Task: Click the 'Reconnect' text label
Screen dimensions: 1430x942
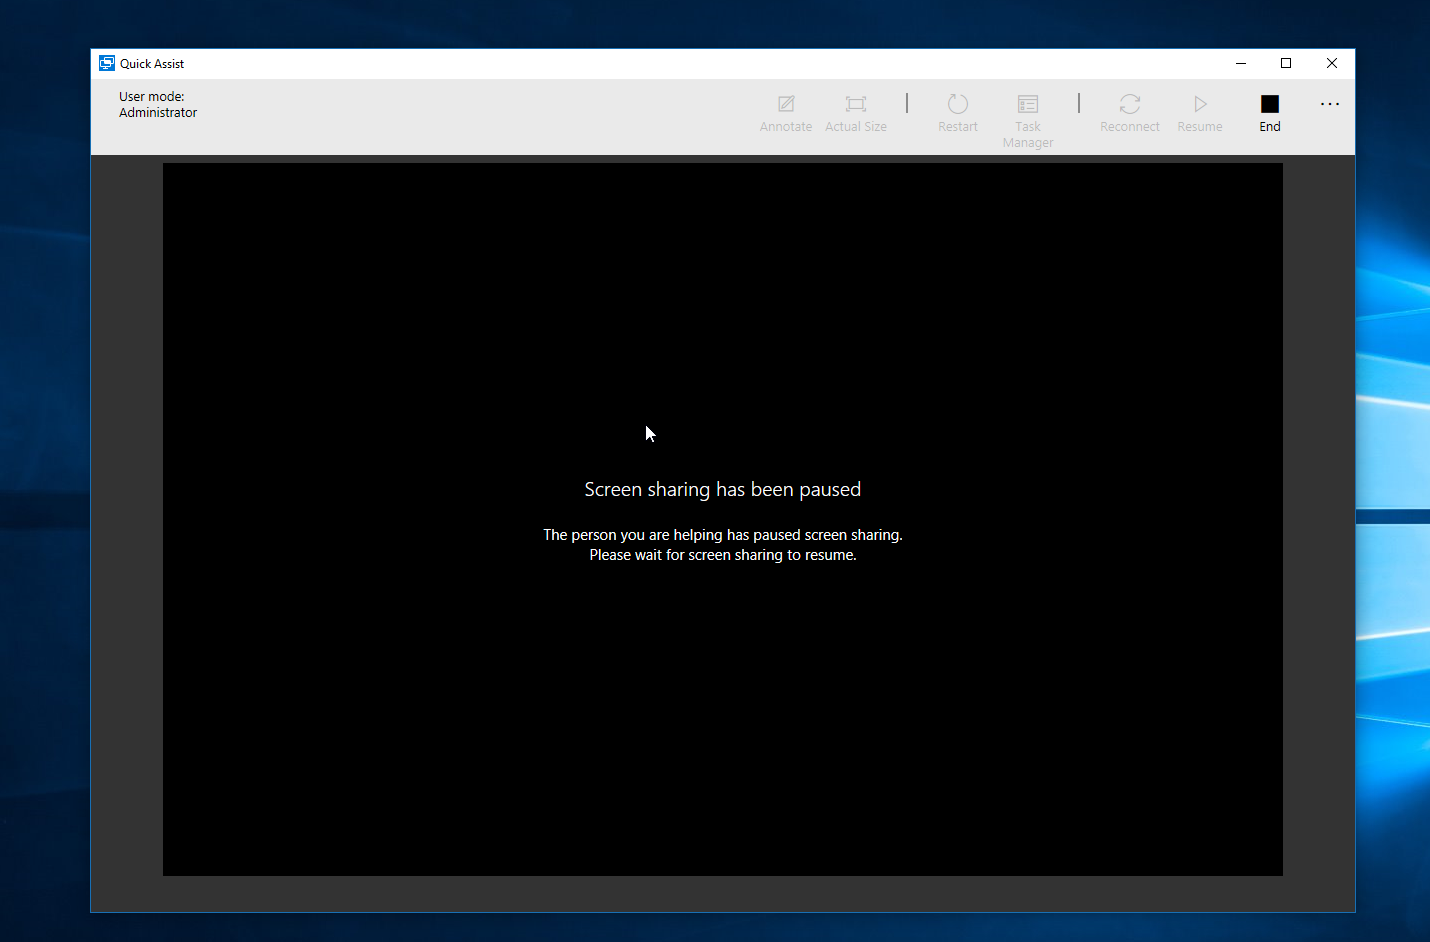Action: pyautogui.click(x=1130, y=127)
